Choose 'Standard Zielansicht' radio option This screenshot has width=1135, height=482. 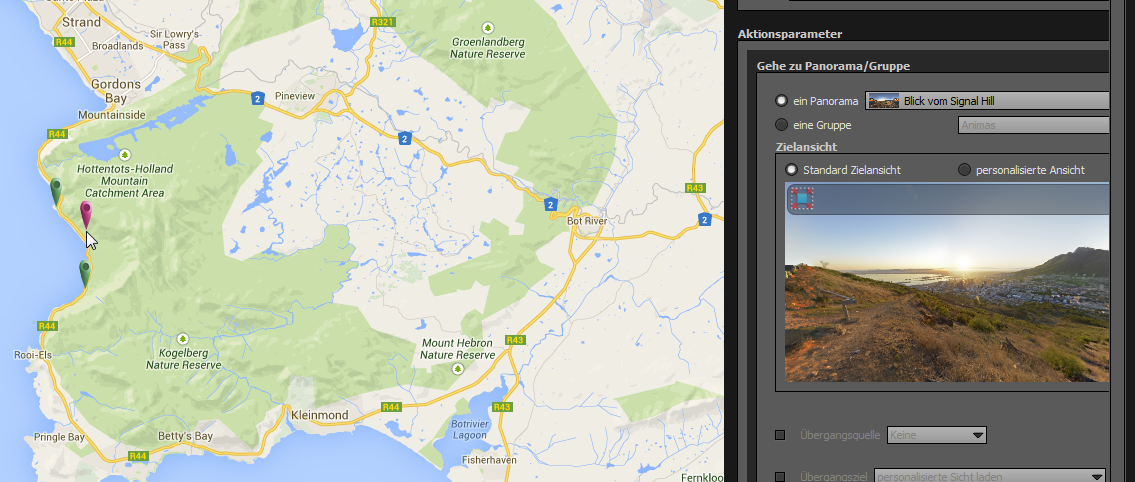pyautogui.click(x=793, y=170)
